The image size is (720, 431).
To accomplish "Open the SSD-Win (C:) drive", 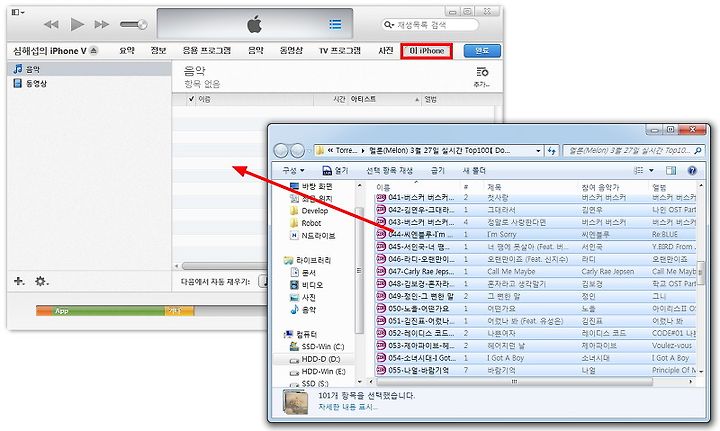I will (317, 347).
